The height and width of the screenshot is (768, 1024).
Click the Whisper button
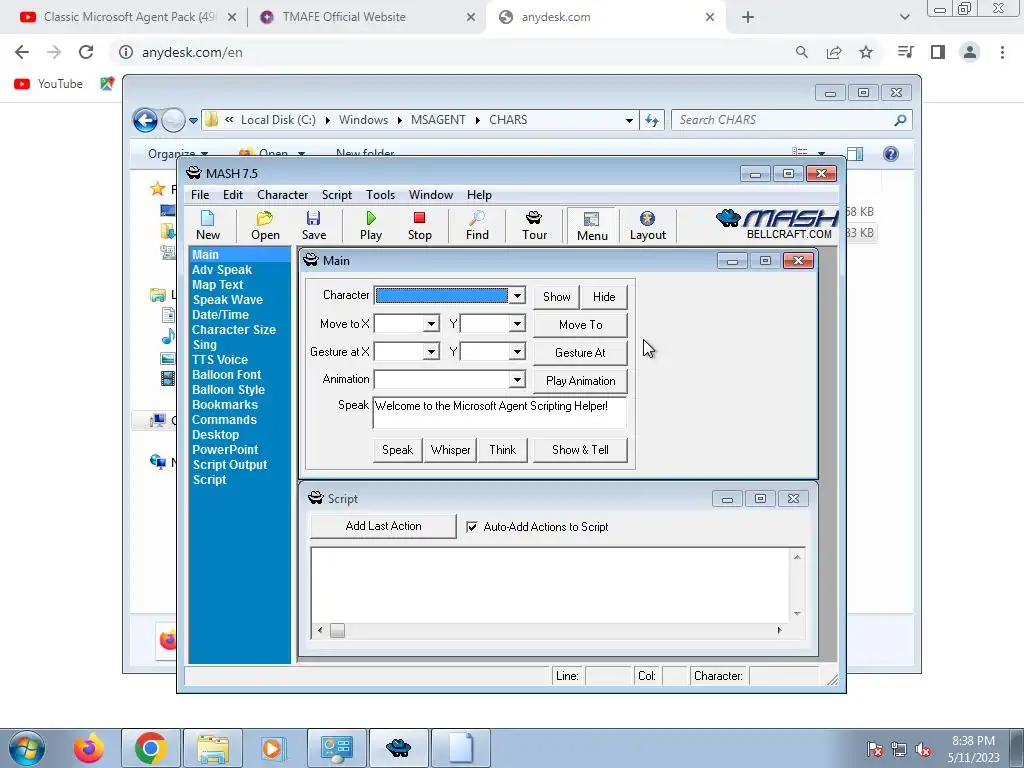tap(450, 450)
